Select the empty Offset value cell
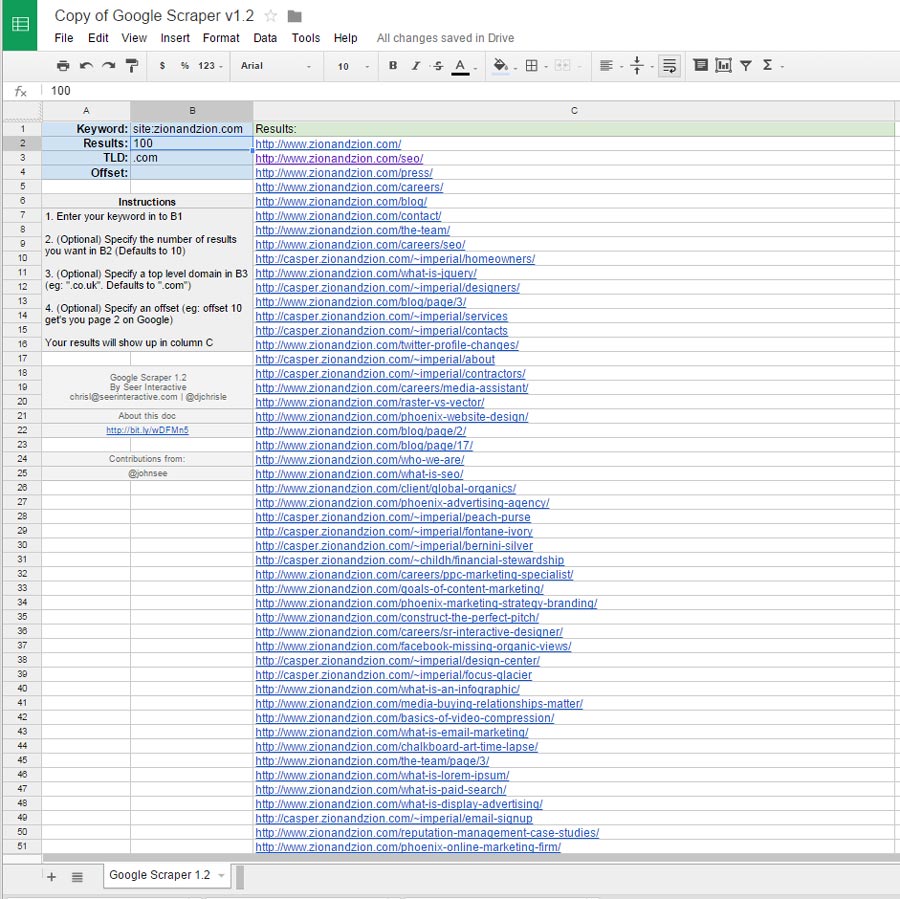900x899 pixels. coord(192,172)
